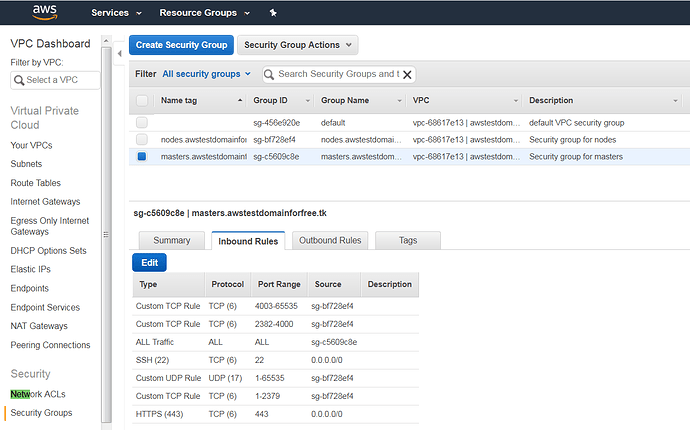690x430 pixels.
Task: Open the Tags tab
Action: pyautogui.click(x=408, y=240)
